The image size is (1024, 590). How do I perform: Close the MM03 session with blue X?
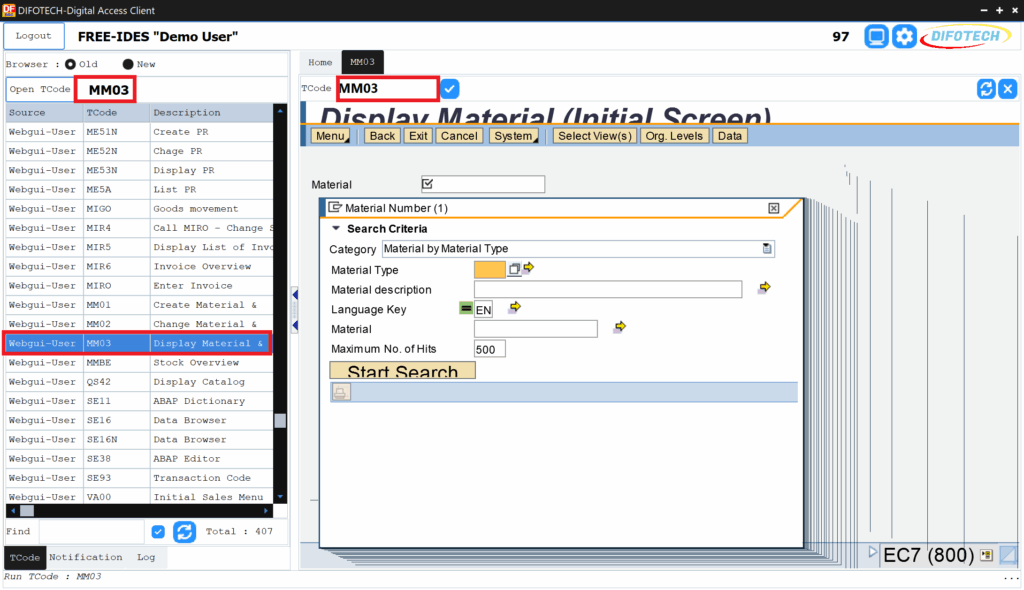1007,89
